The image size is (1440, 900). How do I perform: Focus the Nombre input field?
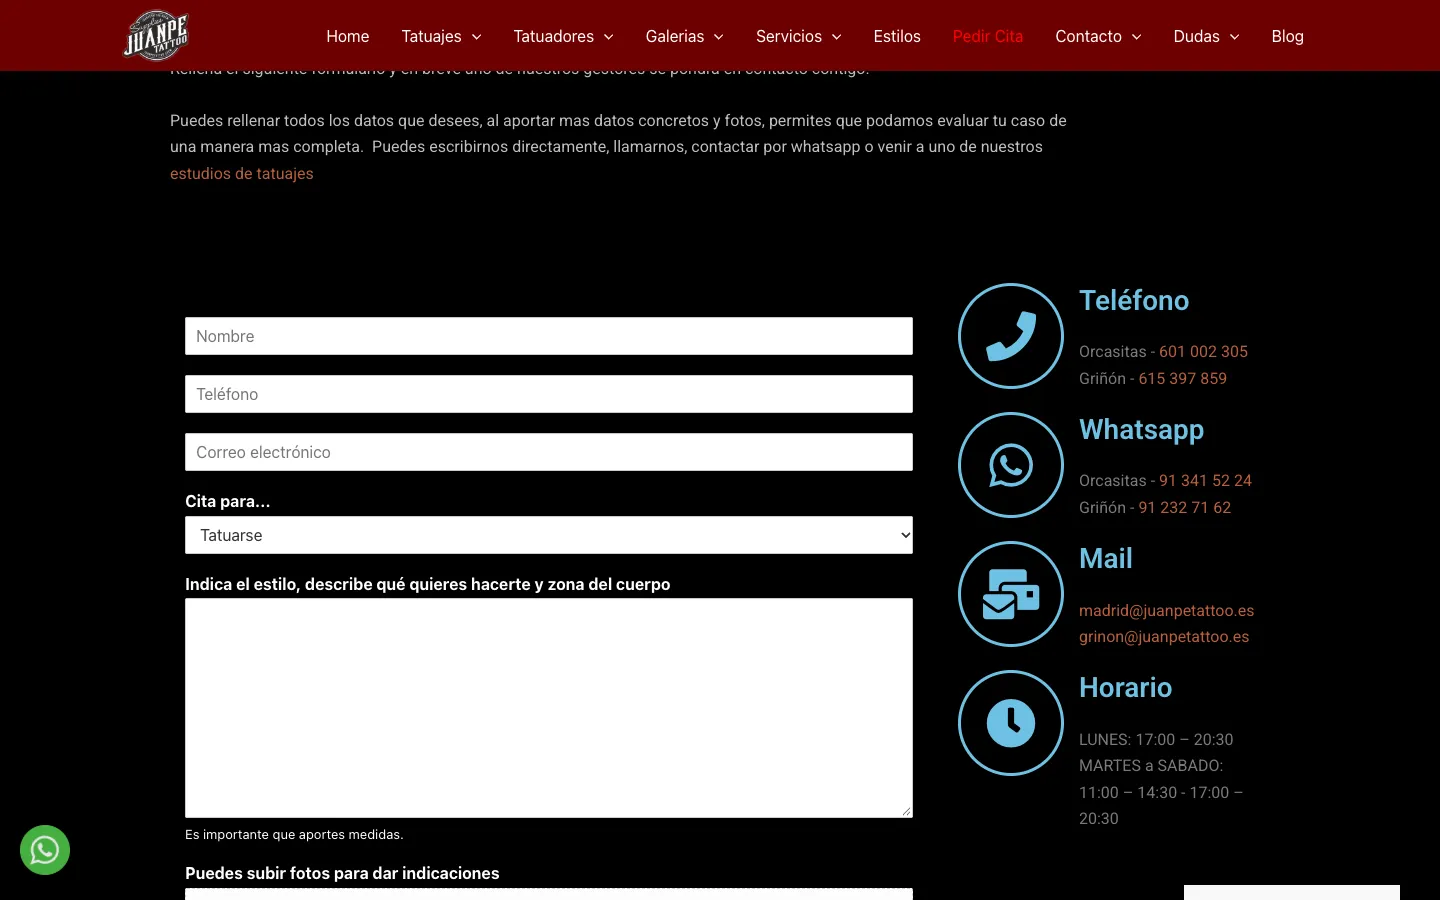pyautogui.click(x=549, y=336)
